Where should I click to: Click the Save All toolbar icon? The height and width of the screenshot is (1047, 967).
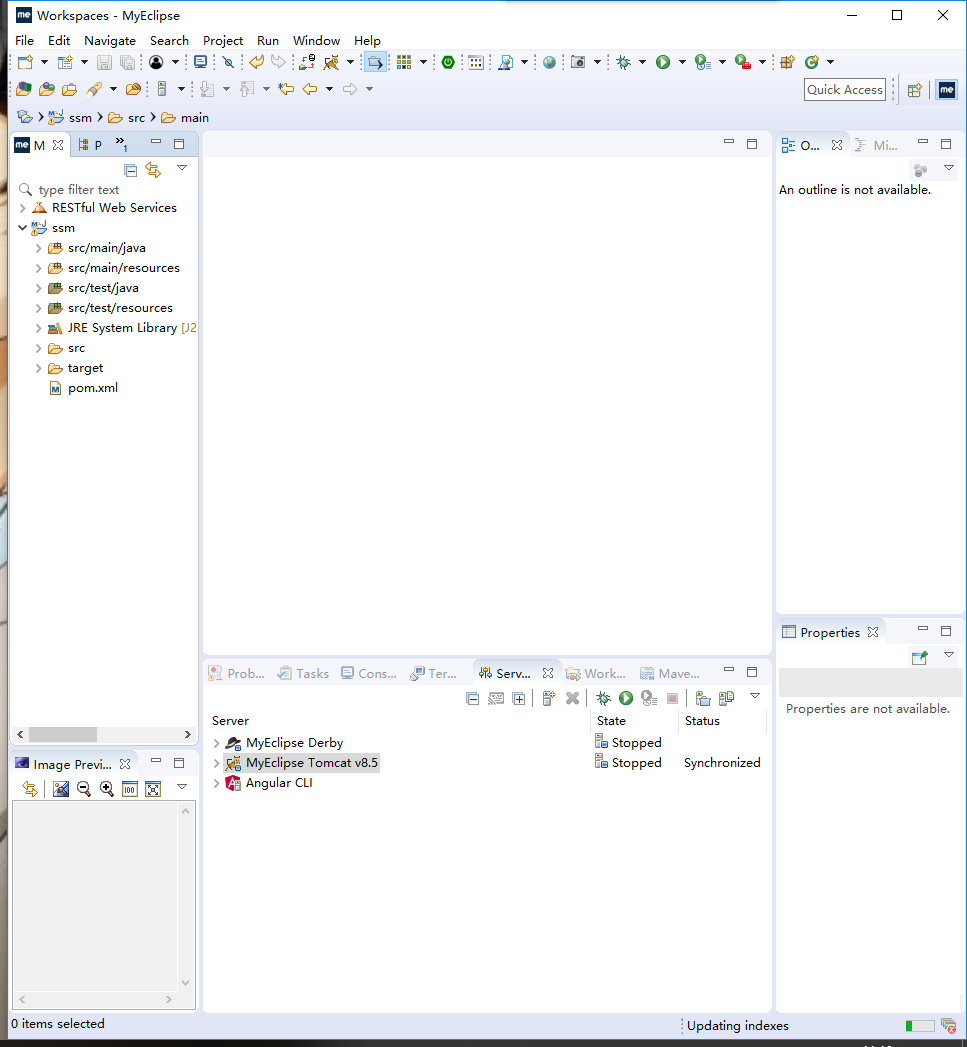127,62
